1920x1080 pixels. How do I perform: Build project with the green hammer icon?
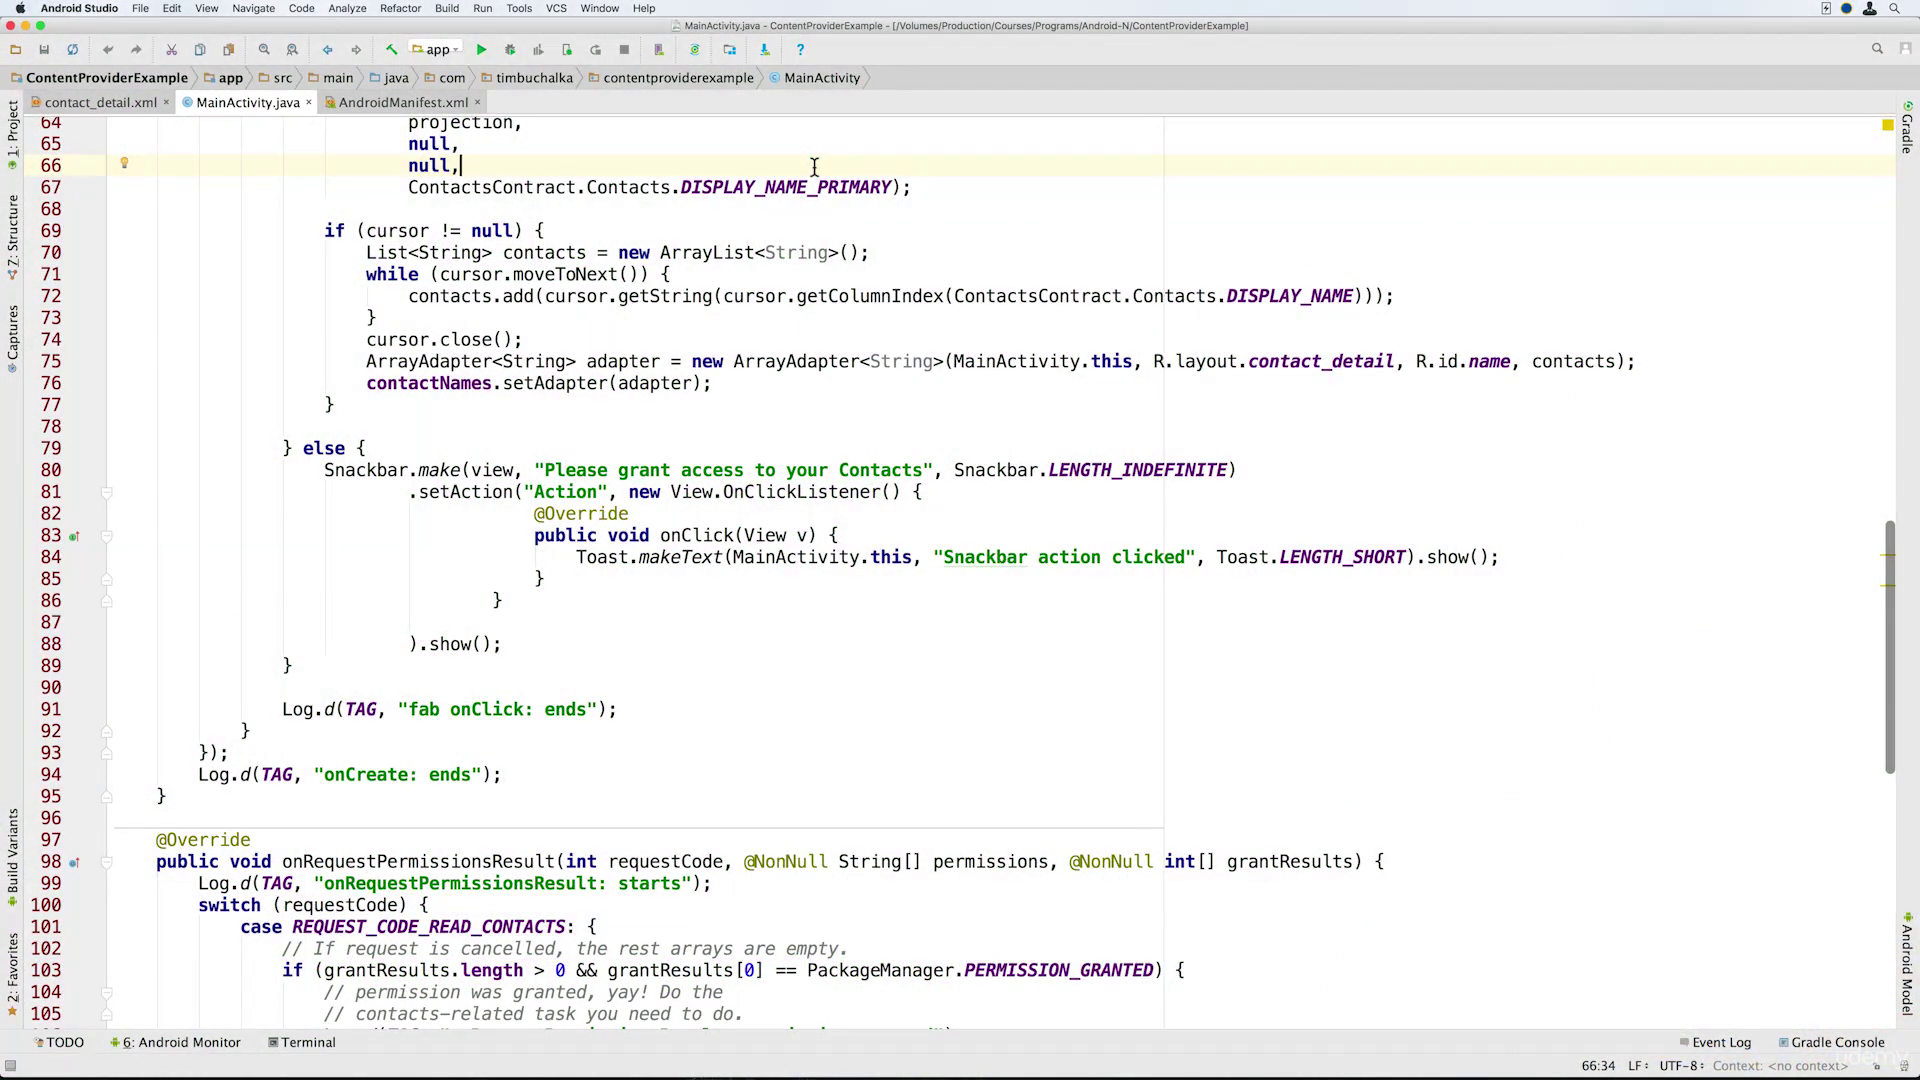click(391, 49)
